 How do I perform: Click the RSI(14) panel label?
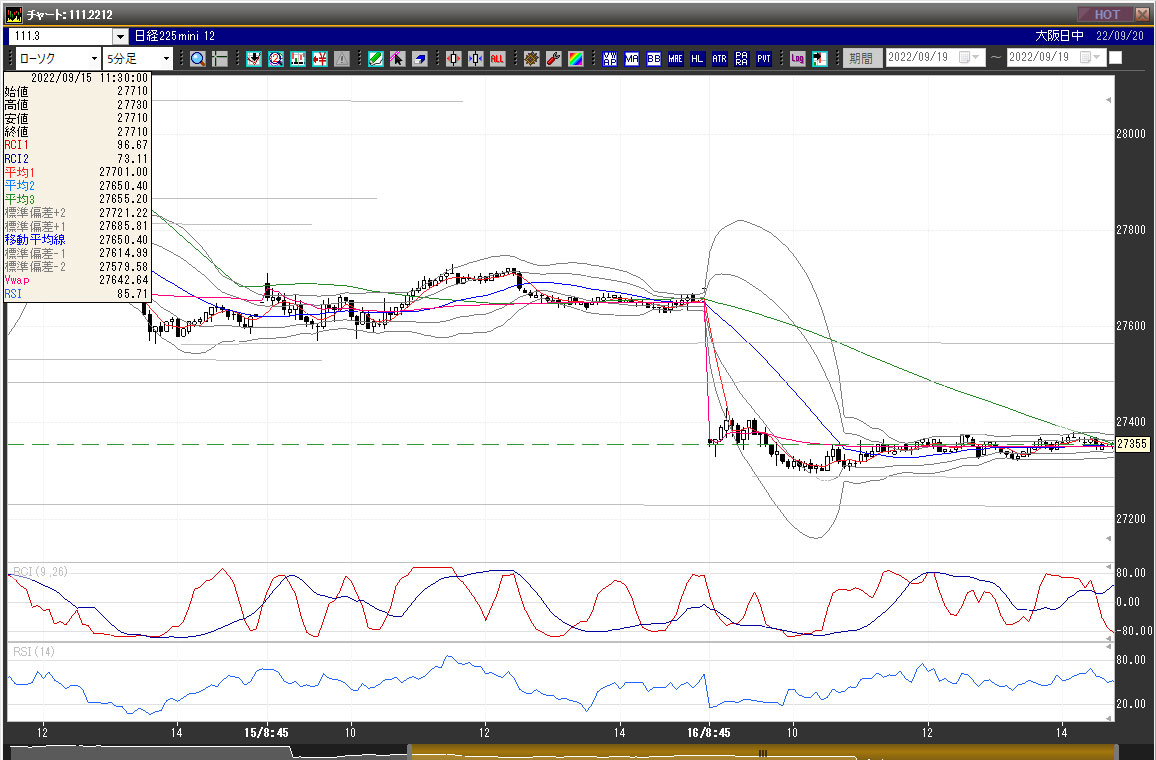pyautogui.click(x=34, y=652)
